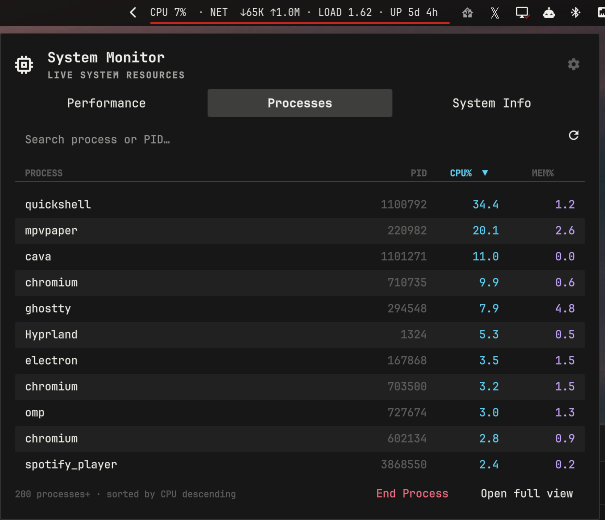Viewport: 605px width, 520px height.
Task: Switch to the Performance tab
Action: click(x=106, y=103)
